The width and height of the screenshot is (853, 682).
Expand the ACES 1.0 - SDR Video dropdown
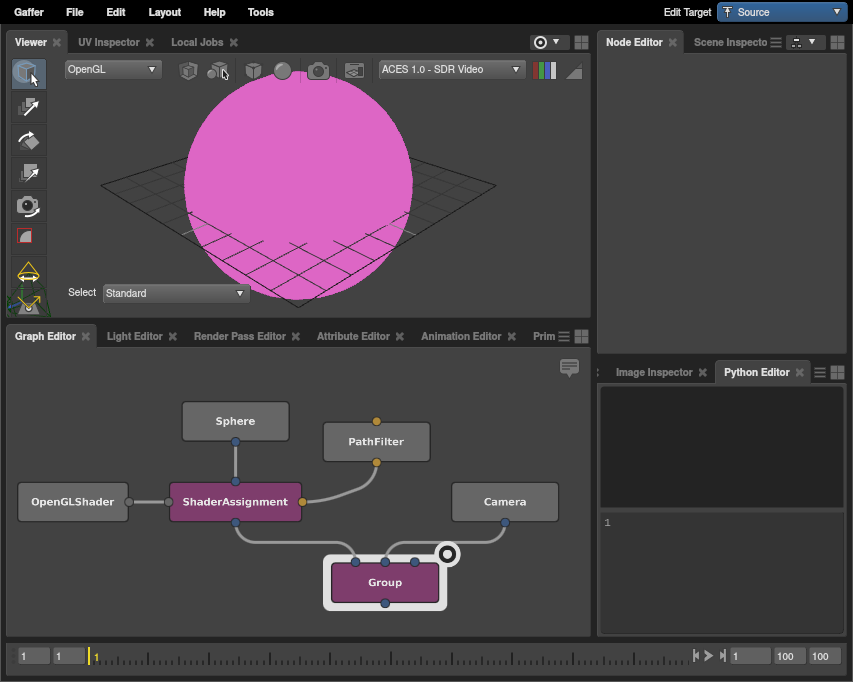pyautogui.click(x=452, y=70)
